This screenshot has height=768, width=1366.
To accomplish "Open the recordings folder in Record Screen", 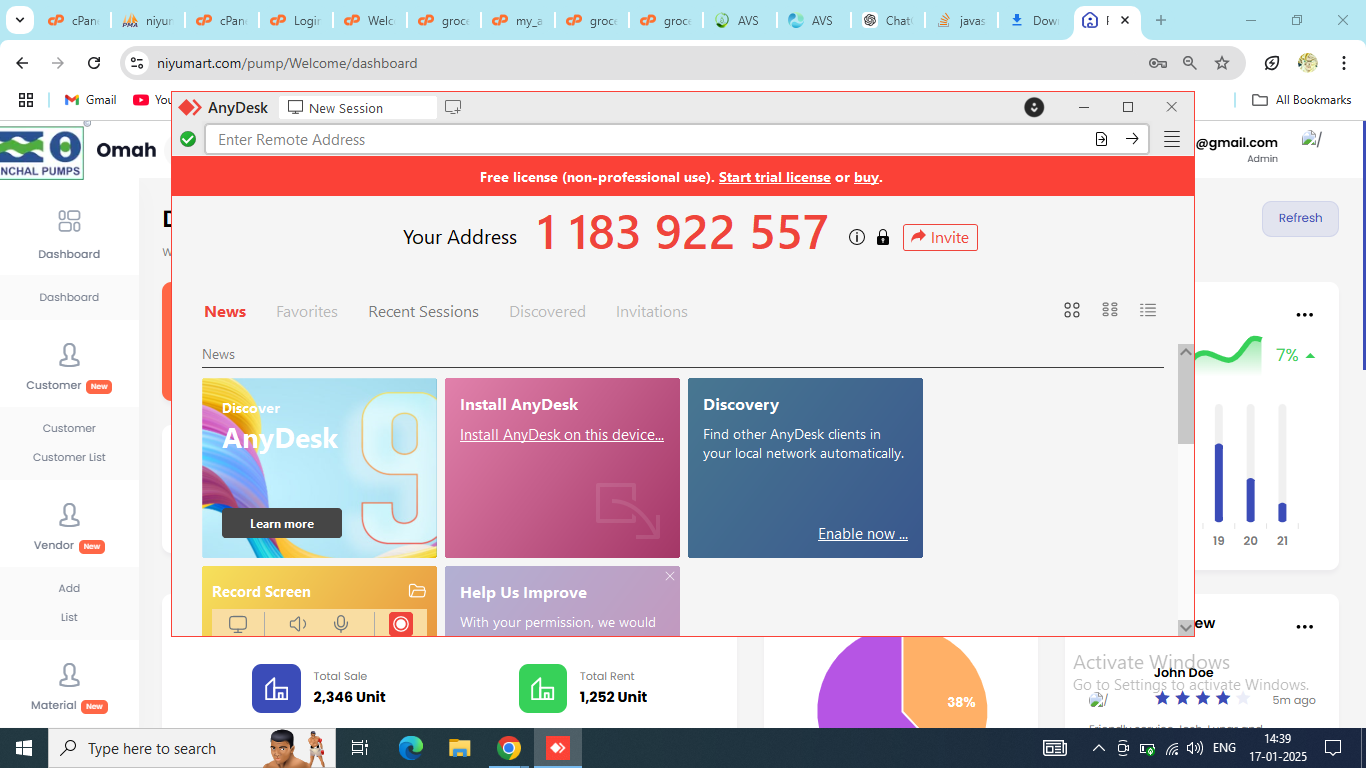I will point(417,591).
